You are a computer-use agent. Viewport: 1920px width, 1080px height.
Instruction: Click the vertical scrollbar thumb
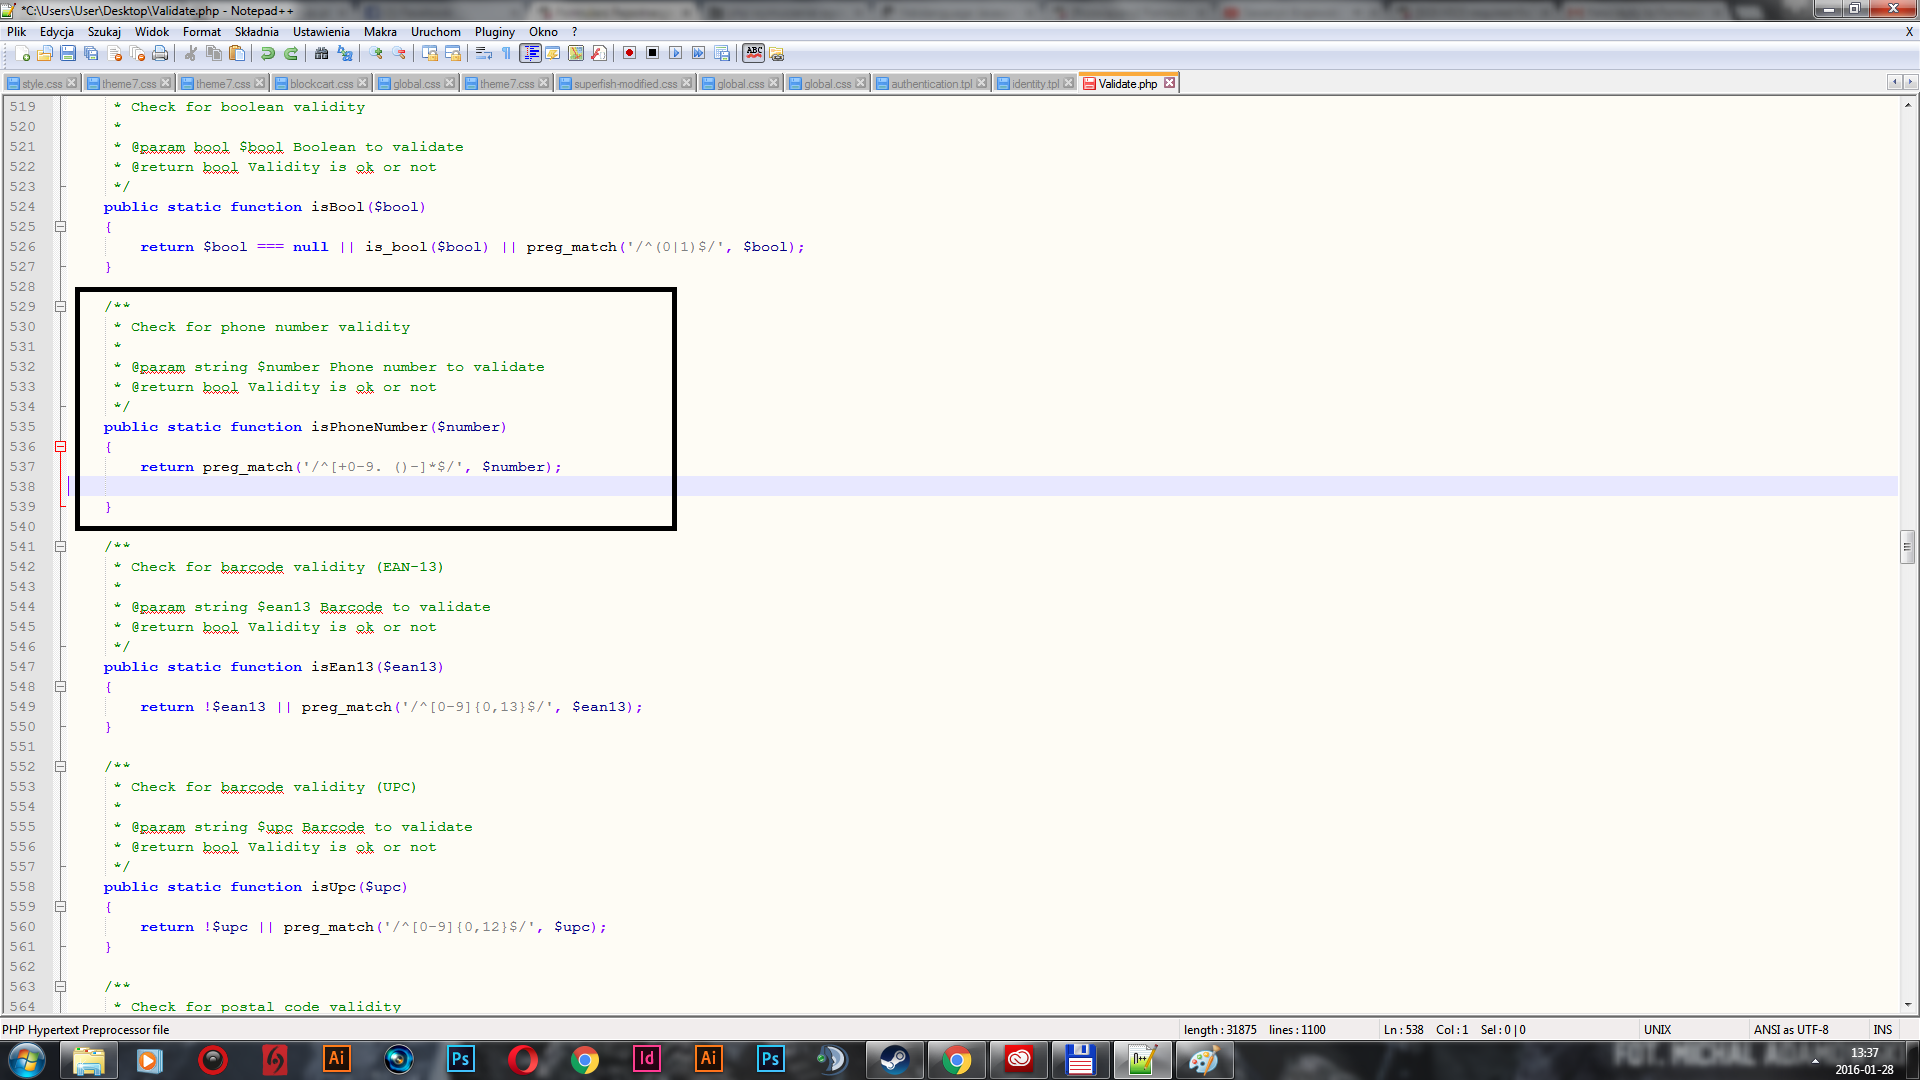pyautogui.click(x=1908, y=547)
